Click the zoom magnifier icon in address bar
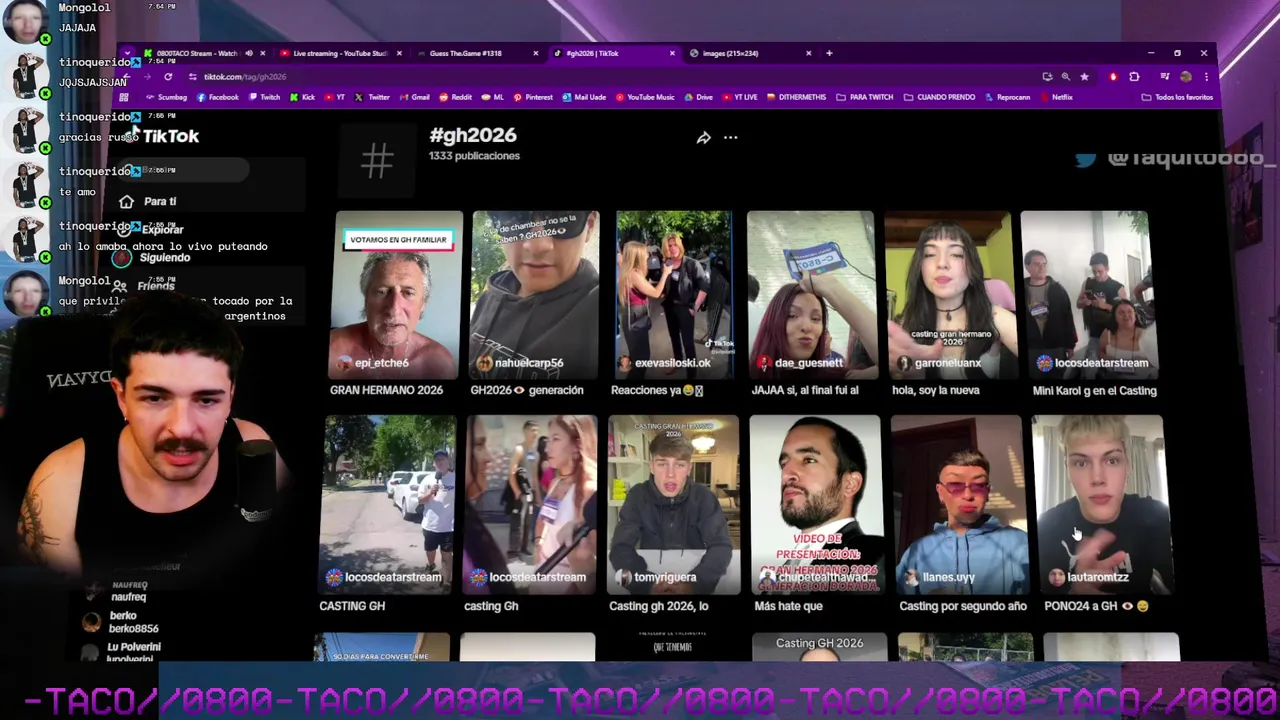 tap(1065, 77)
